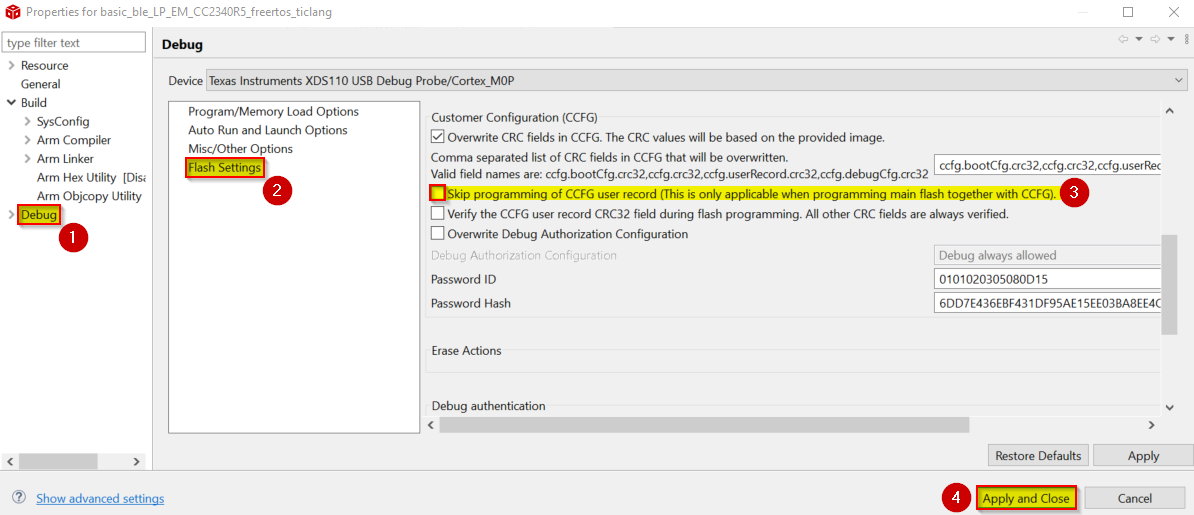Viewport: 1194px width, 515px height.
Task: Expand the Resource tree node
Action: 11,66
